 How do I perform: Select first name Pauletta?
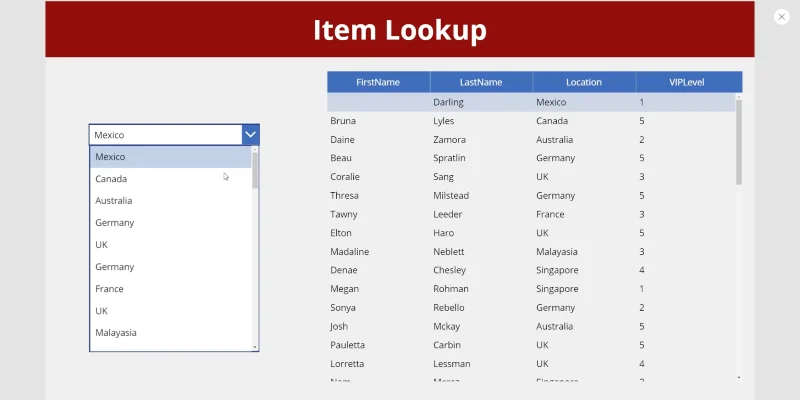(347, 345)
